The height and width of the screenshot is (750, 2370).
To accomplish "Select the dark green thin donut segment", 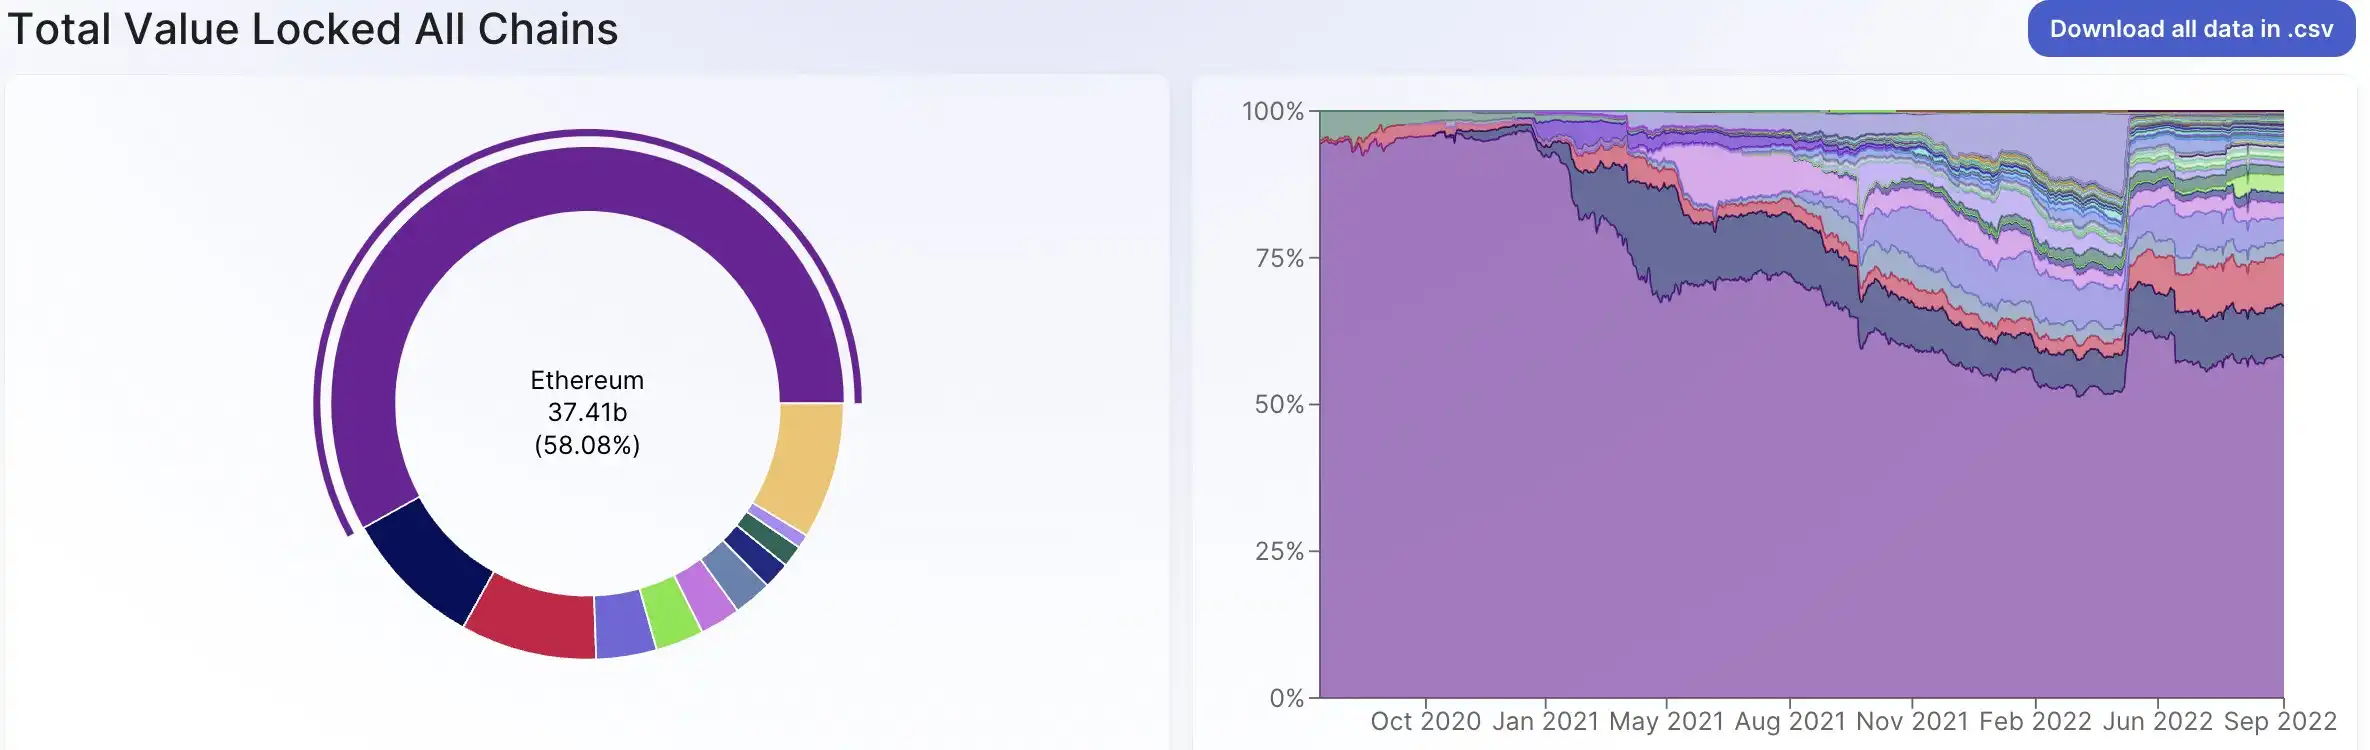I will pos(768,537).
